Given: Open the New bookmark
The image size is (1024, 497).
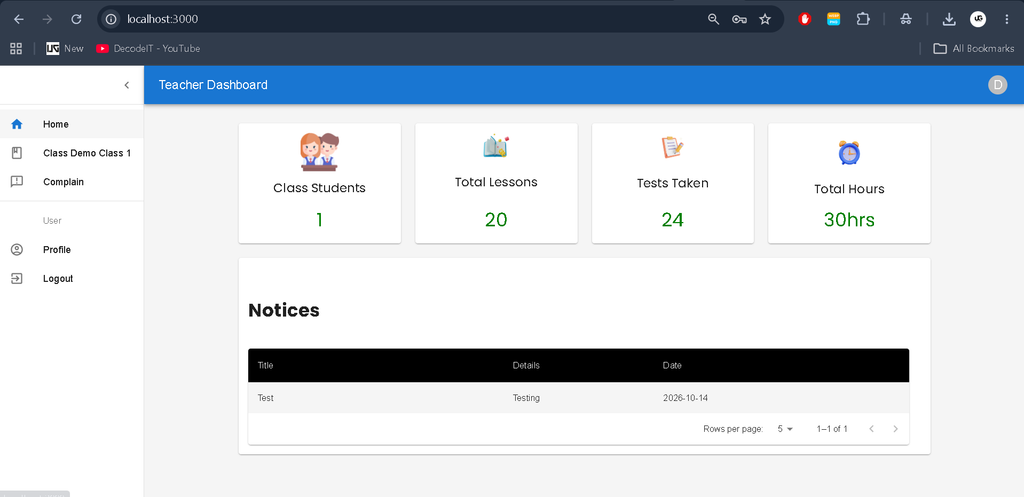Looking at the screenshot, I should tap(65, 48).
